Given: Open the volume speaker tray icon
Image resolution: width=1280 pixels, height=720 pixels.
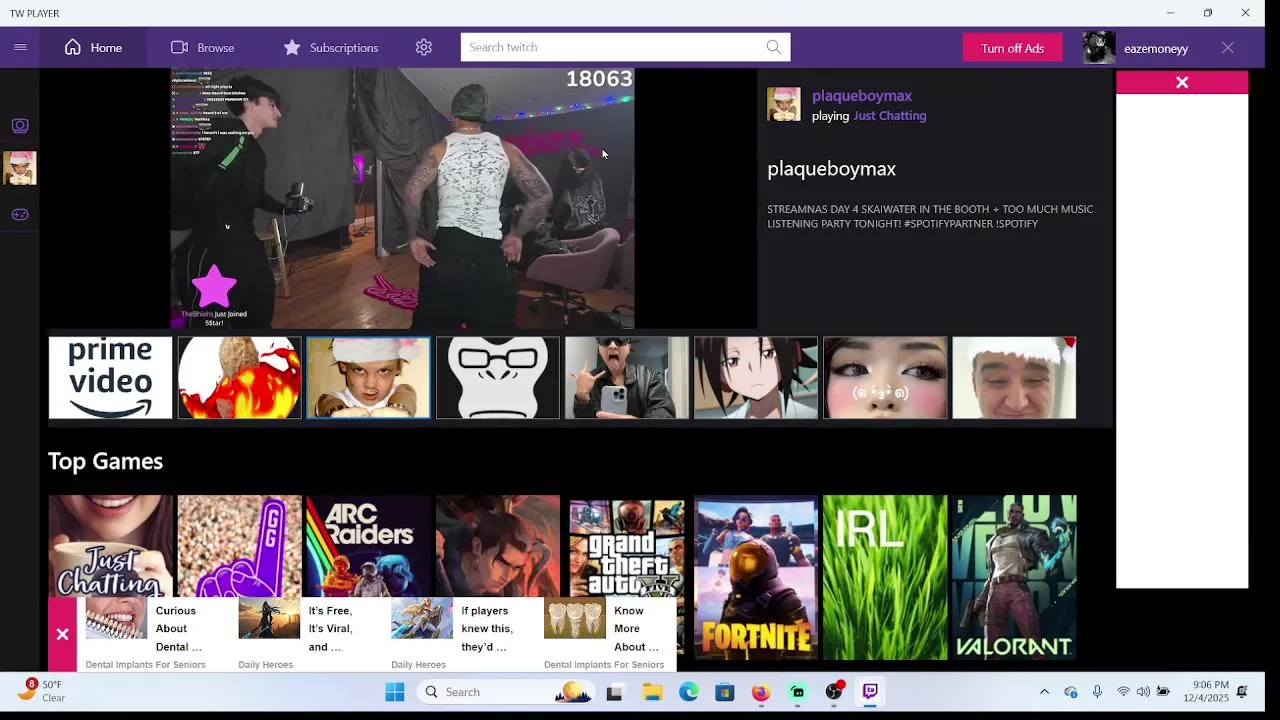Looking at the screenshot, I should click(x=1143, y=692).
